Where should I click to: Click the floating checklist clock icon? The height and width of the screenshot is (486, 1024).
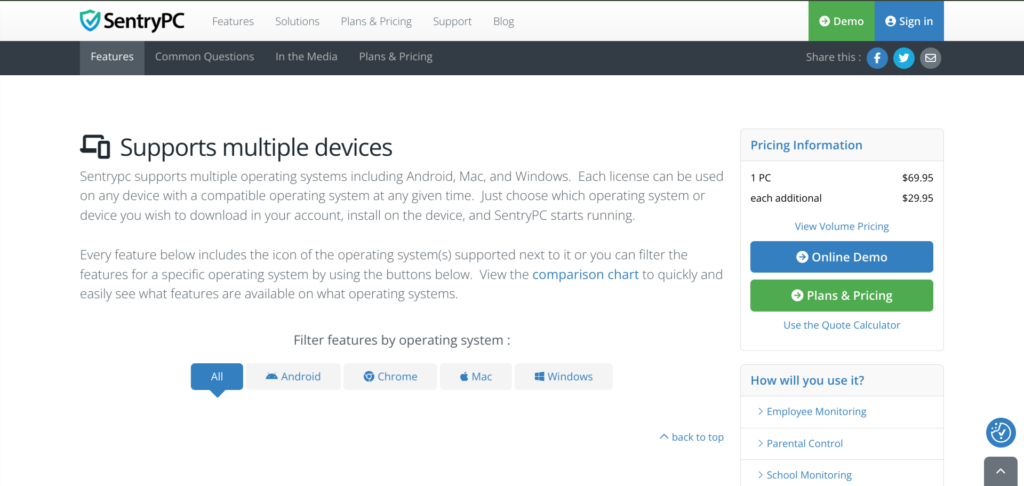[x=1000, y=432]
